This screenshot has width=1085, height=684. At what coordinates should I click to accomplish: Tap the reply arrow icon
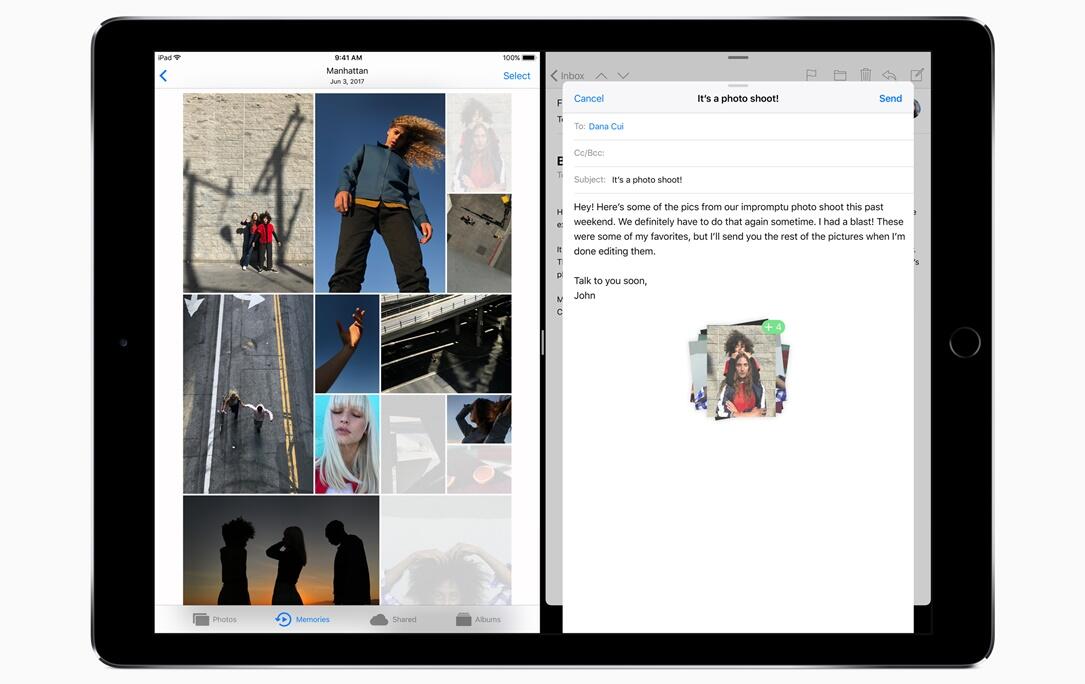(889, 75)
